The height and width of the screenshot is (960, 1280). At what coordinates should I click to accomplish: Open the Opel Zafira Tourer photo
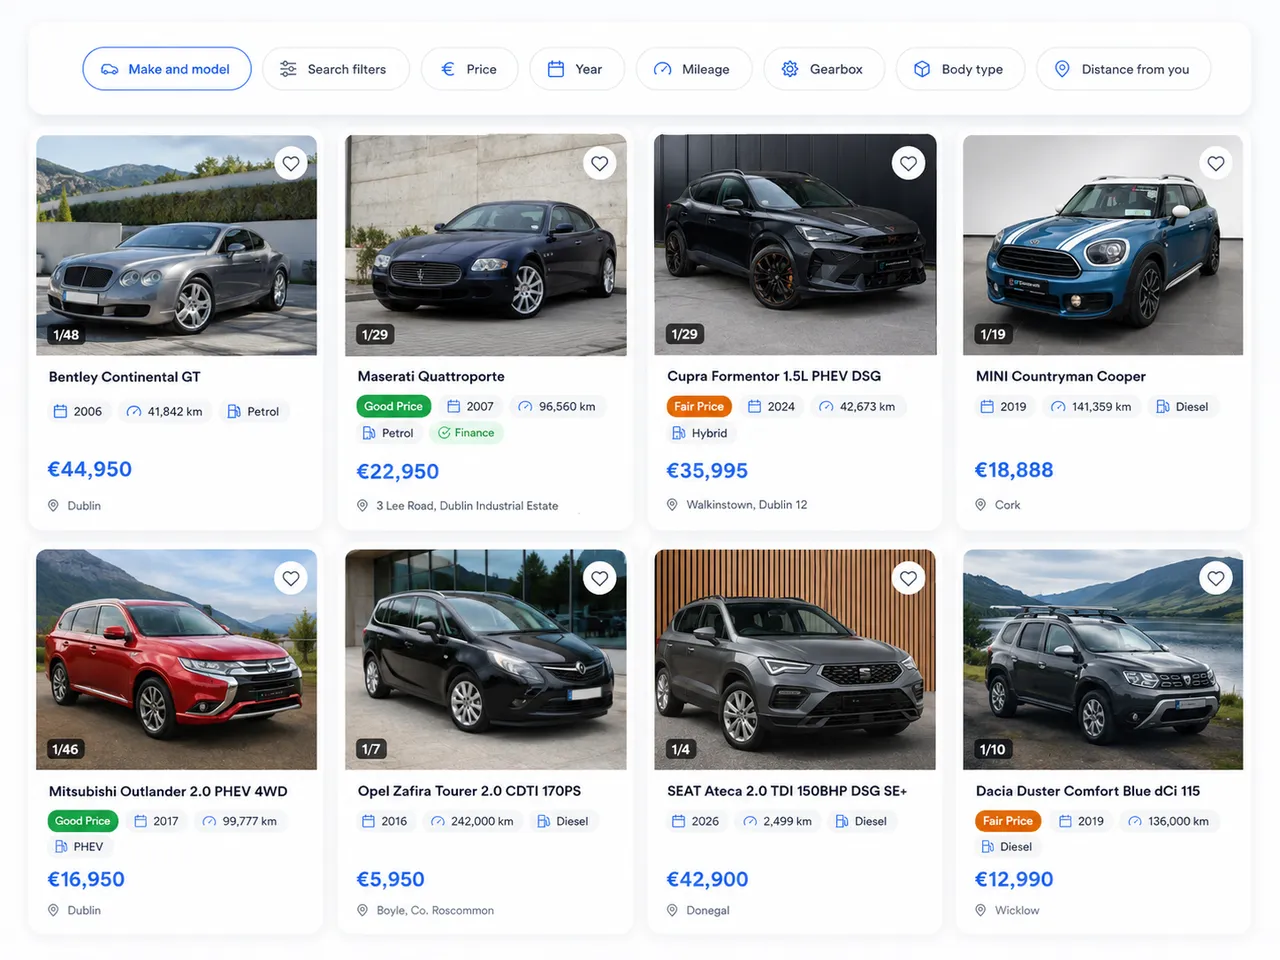click(486, 660)
